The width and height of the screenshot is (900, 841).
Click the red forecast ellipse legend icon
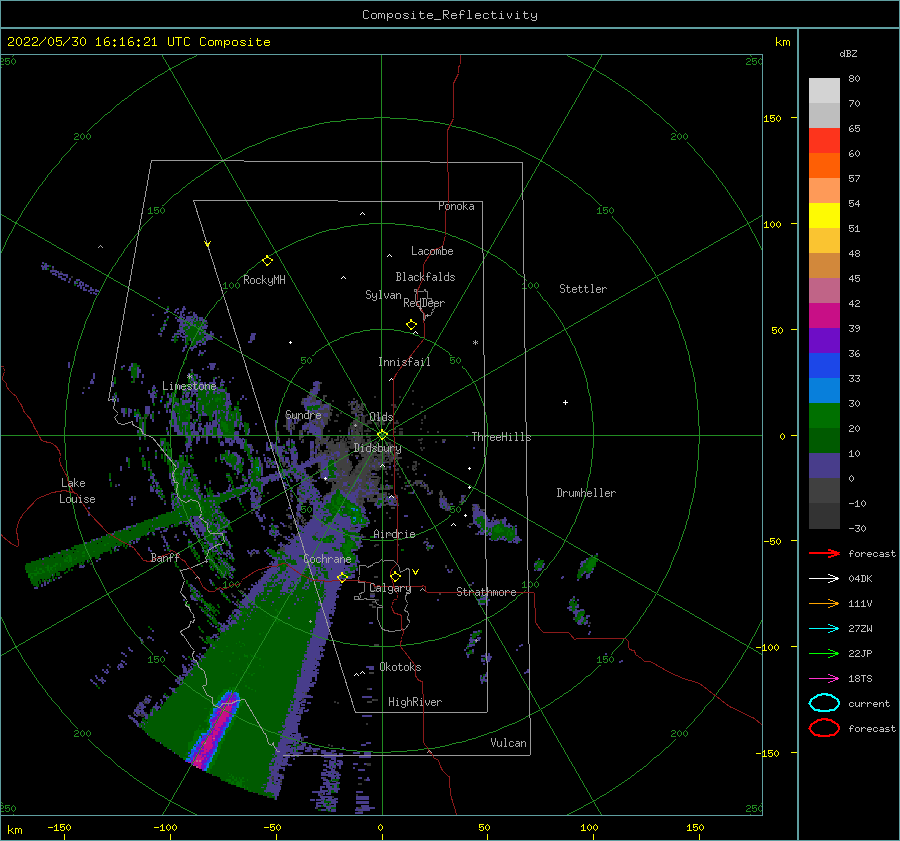[x=824, y=728]
